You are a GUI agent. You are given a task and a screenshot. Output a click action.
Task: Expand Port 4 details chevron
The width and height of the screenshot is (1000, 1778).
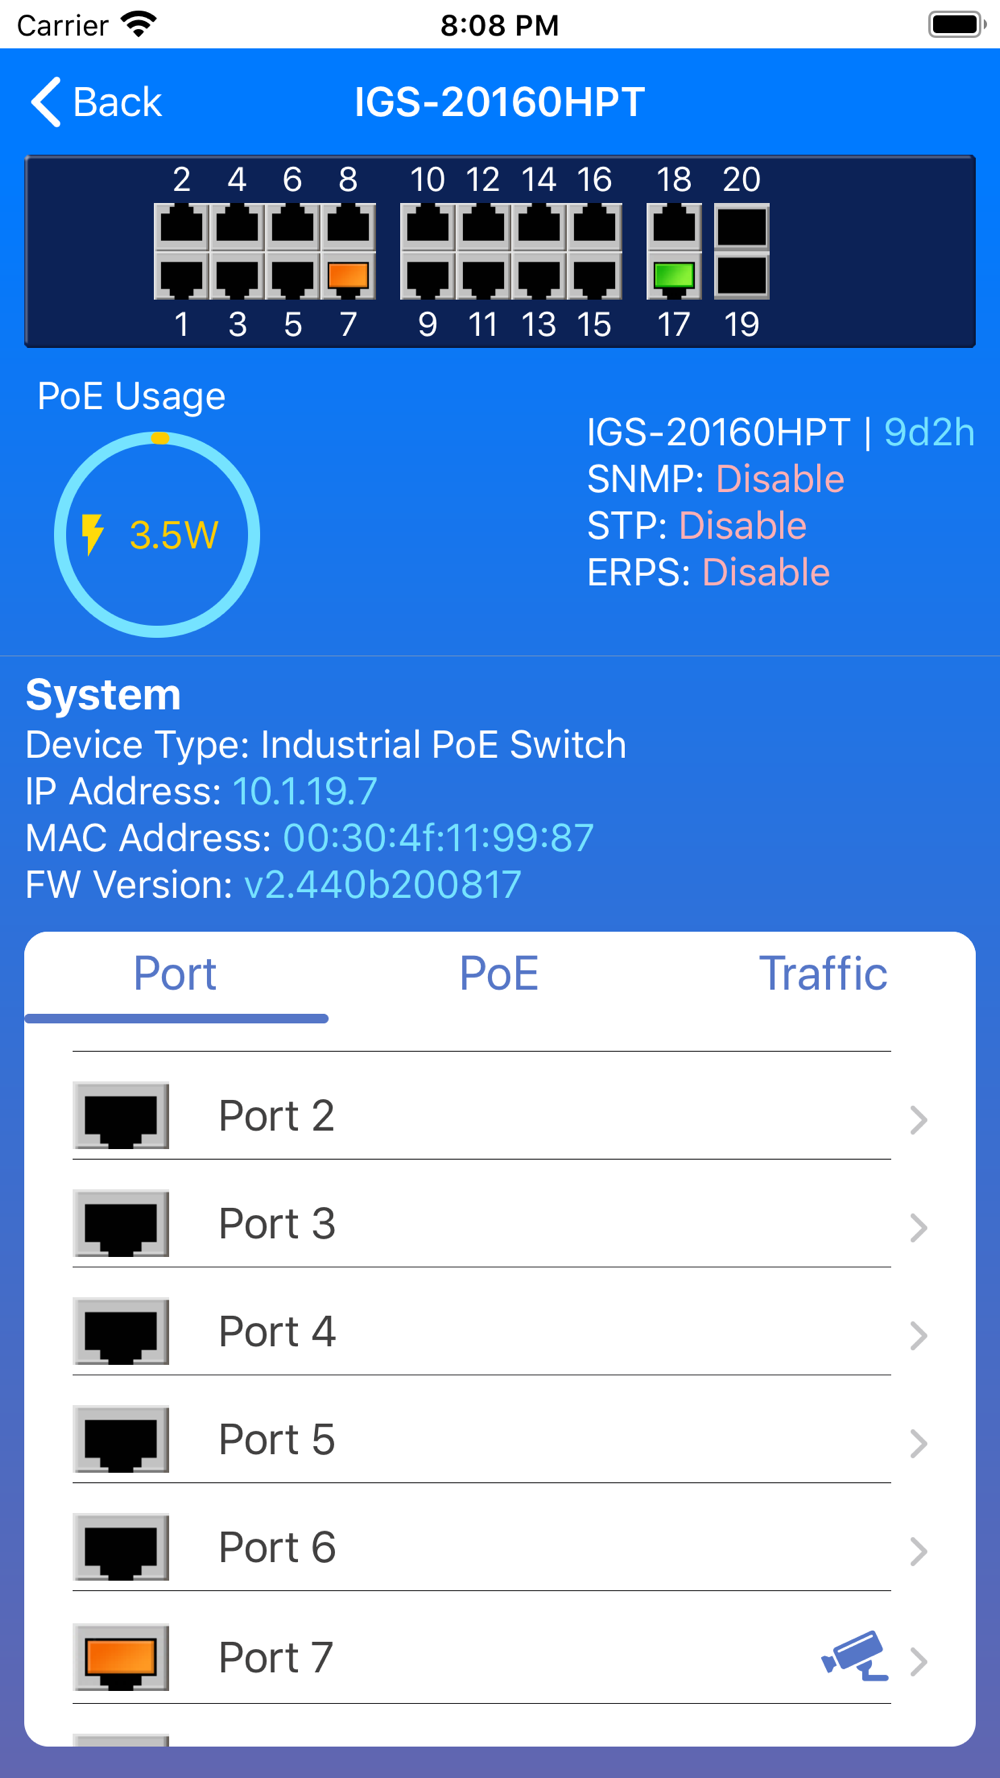[x=918, y=1335]
